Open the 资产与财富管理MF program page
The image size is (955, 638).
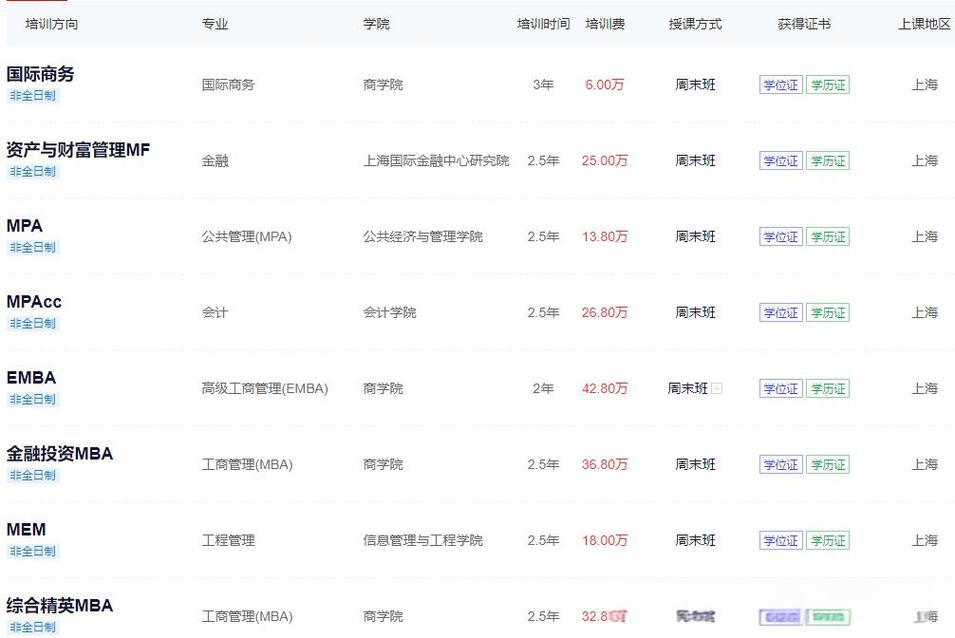(79, 150)
